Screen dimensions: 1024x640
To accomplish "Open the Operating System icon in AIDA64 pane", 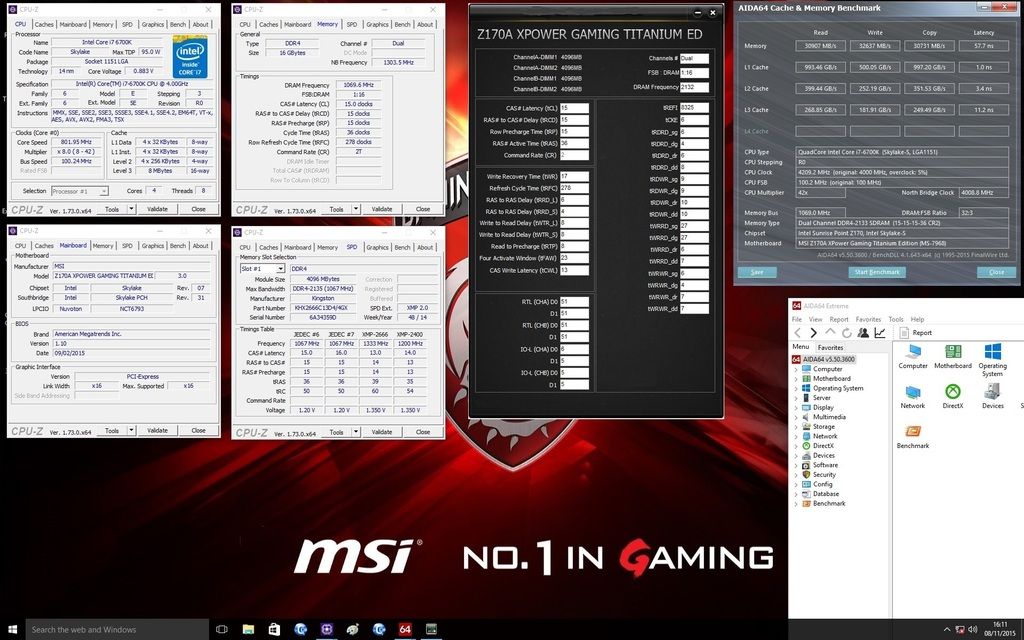I will pyautogui.click(x=992, y=360).
